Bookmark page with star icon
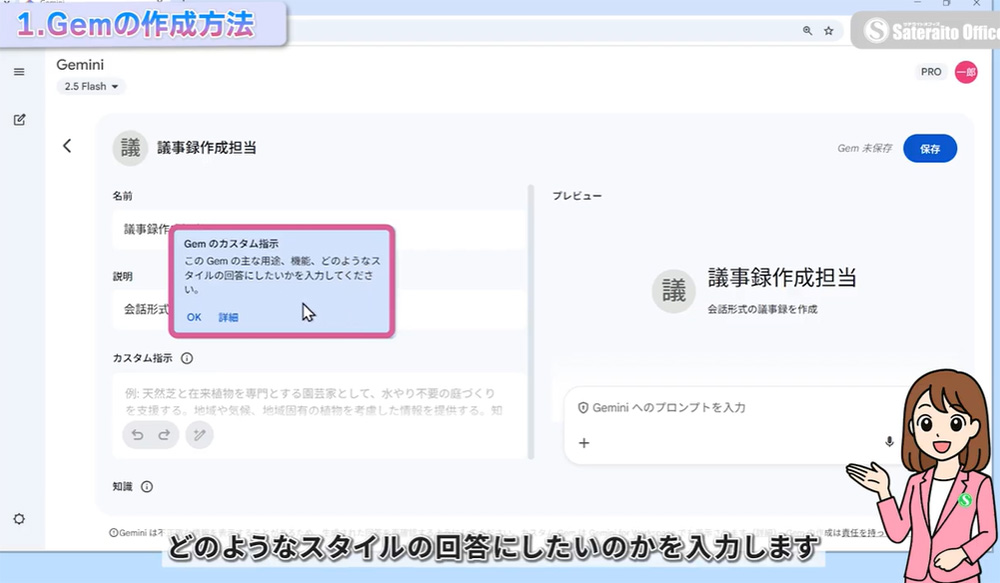This screenshot has height=583, width=1000. click(x=828, y=31)
